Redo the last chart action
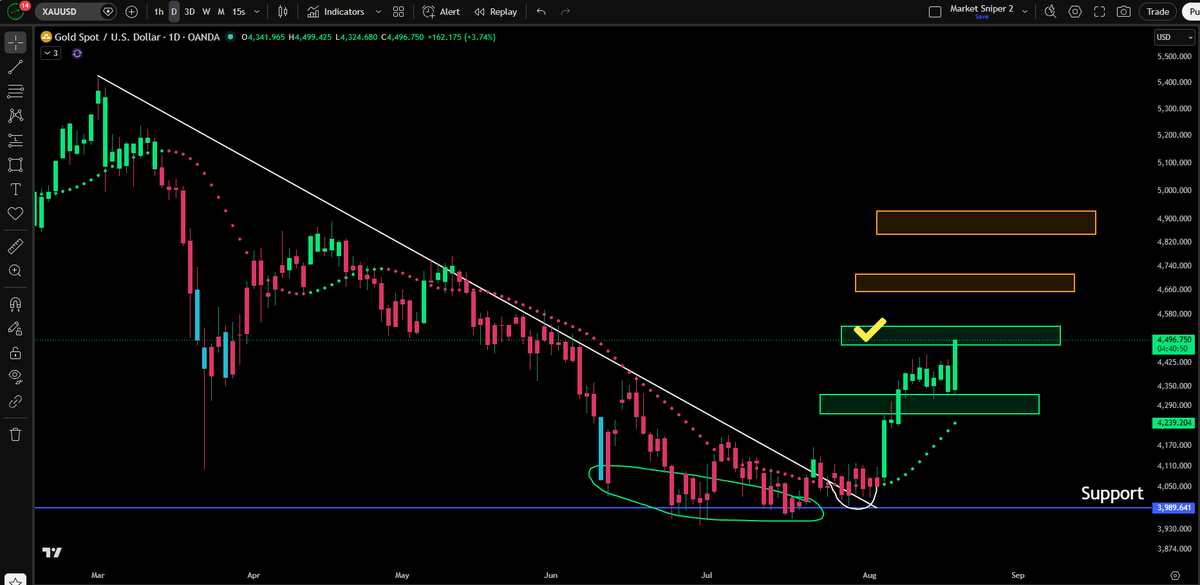1200x585 pixels. [x=567, y=12]
